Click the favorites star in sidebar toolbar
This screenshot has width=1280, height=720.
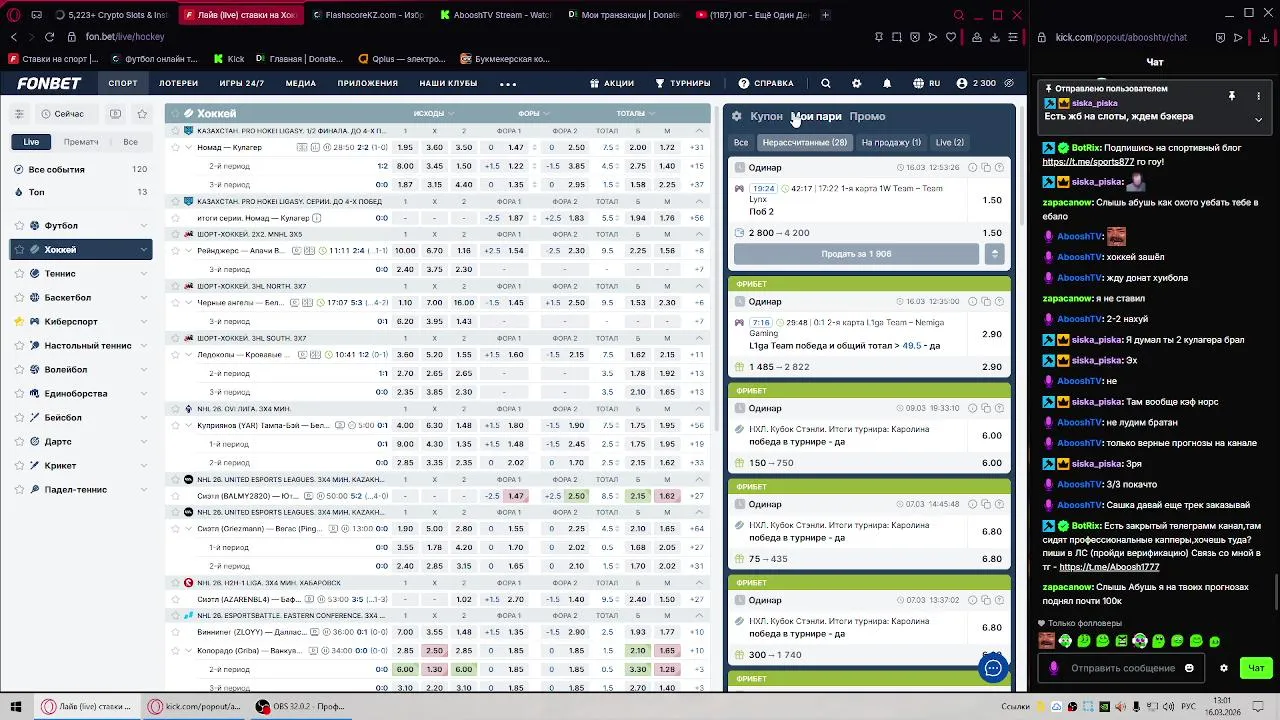point(142,114)
